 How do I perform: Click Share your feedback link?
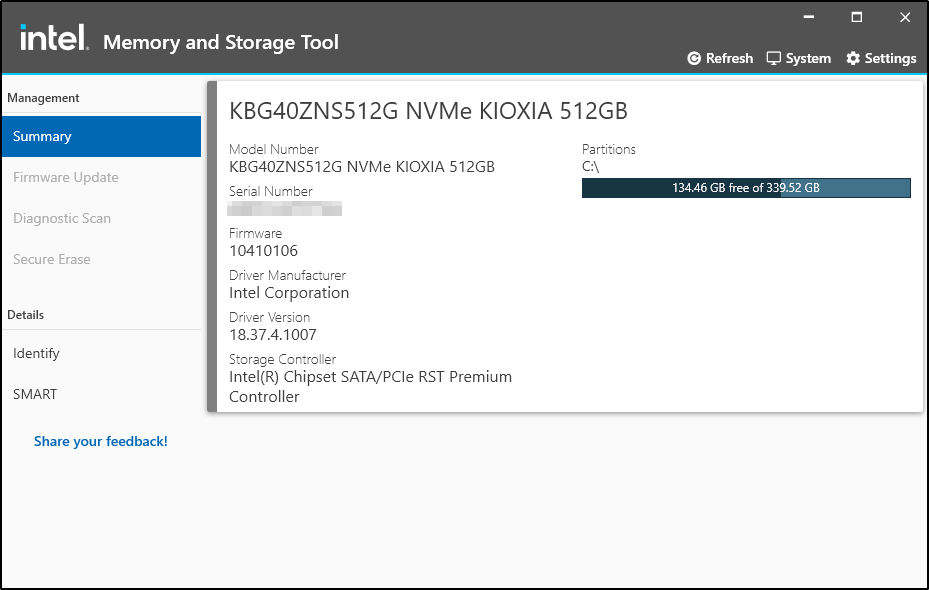coord(101,441)
